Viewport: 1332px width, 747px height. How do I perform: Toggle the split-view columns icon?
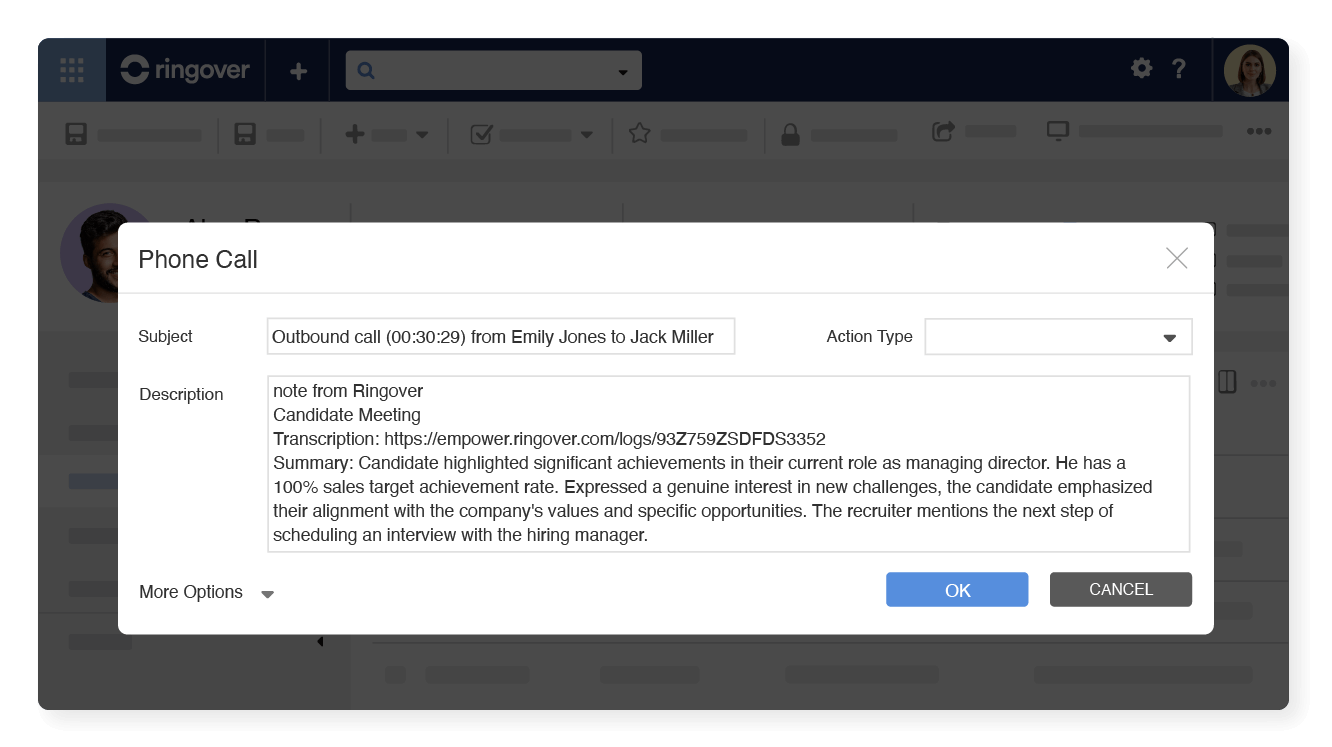[x=1227, y=381]
